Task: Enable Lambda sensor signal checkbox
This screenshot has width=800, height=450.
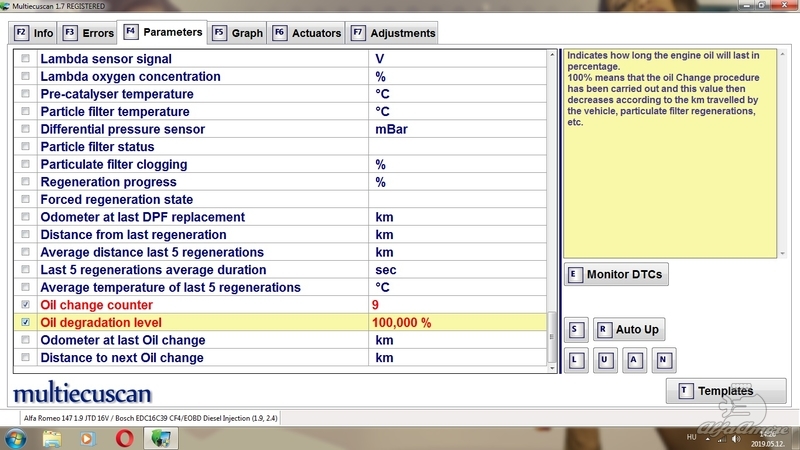Action: pos(26,59)
